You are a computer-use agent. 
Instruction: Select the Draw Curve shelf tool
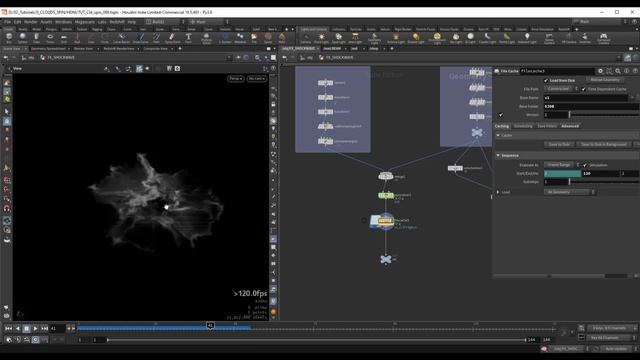[x=140, y=38]
